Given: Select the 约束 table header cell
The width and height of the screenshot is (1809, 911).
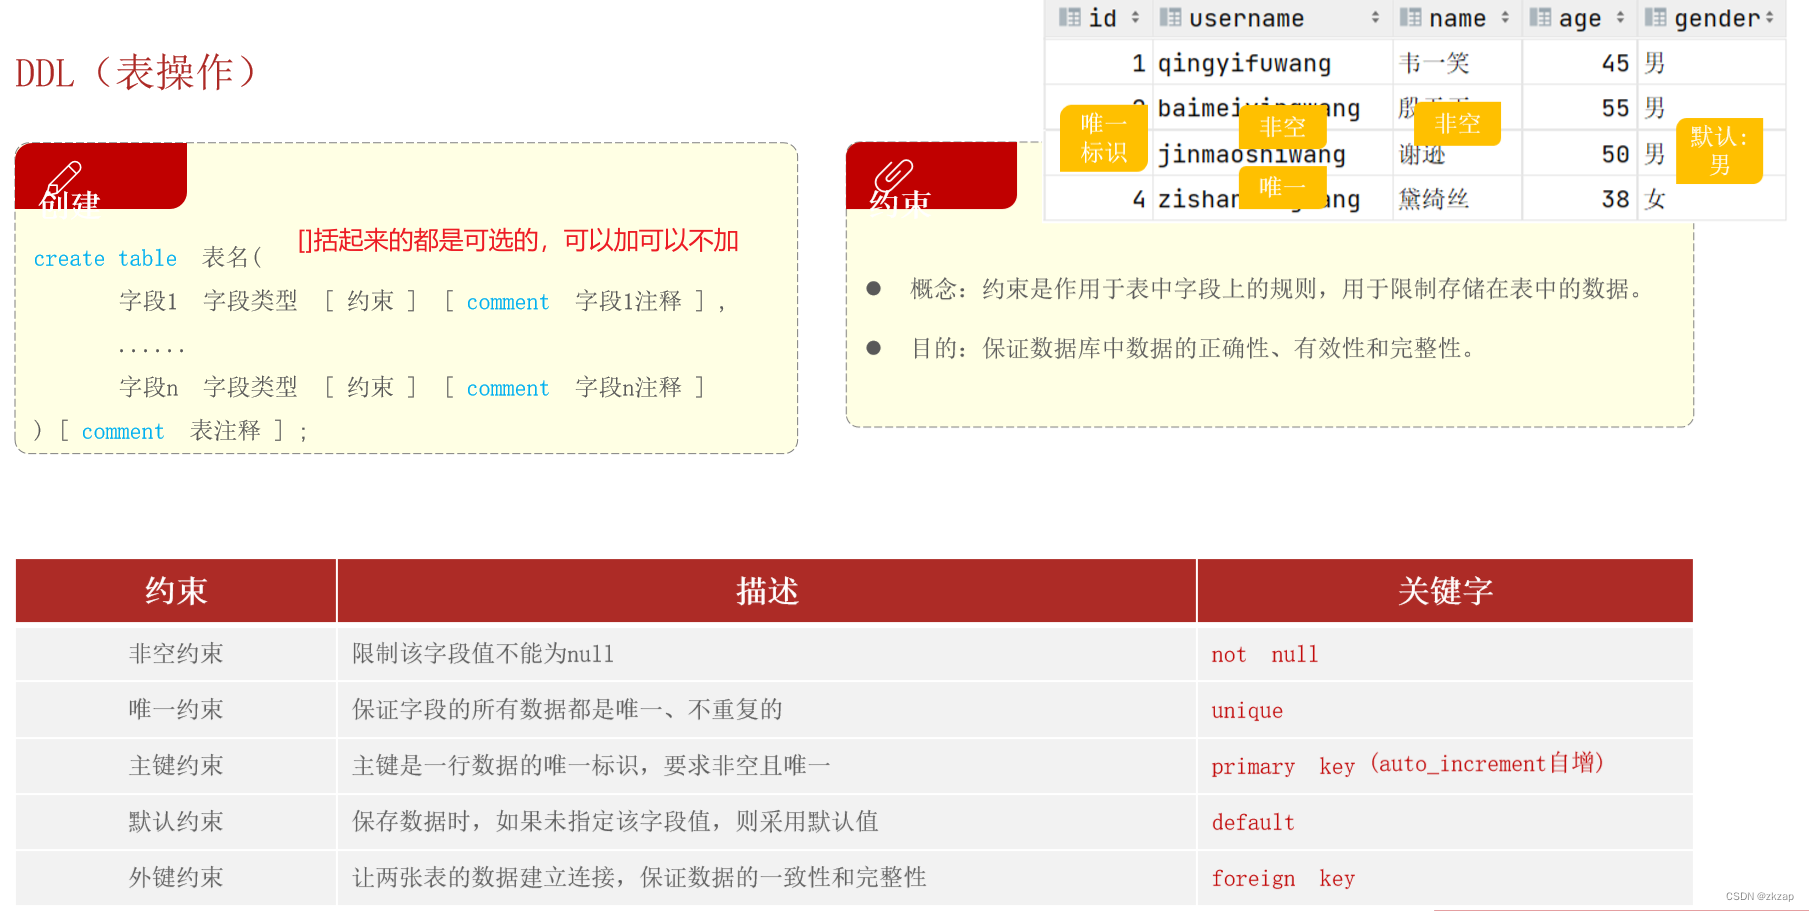Looking at the screenshot, I should click(x=174, y=591).
